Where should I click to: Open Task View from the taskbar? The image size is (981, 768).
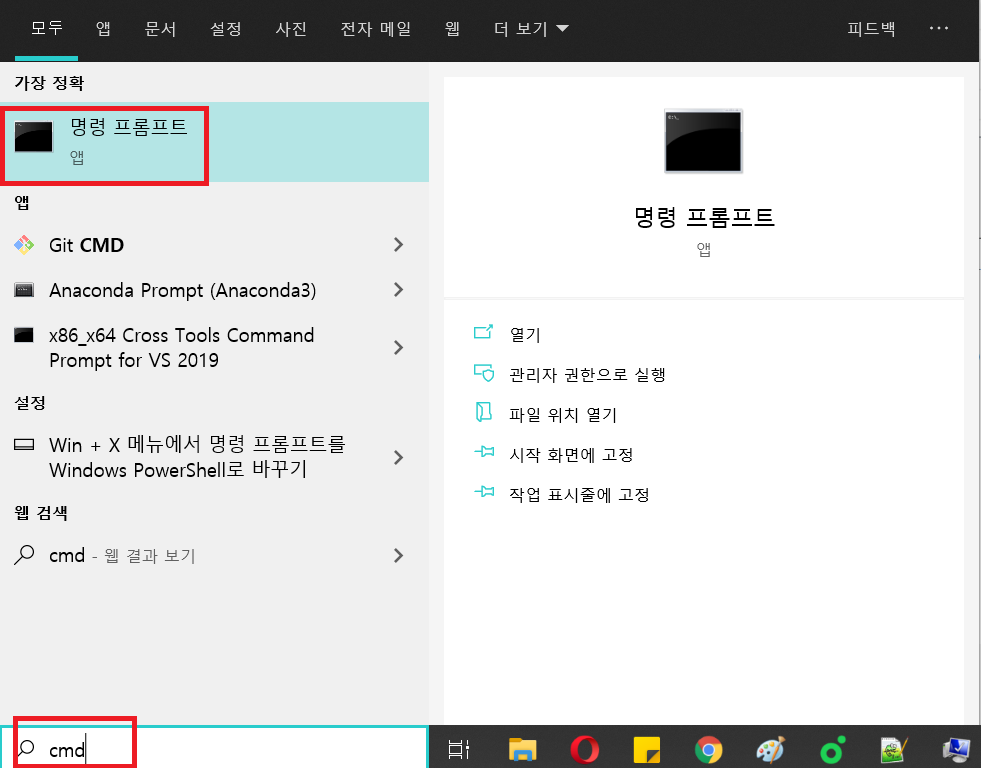point(459,749)
